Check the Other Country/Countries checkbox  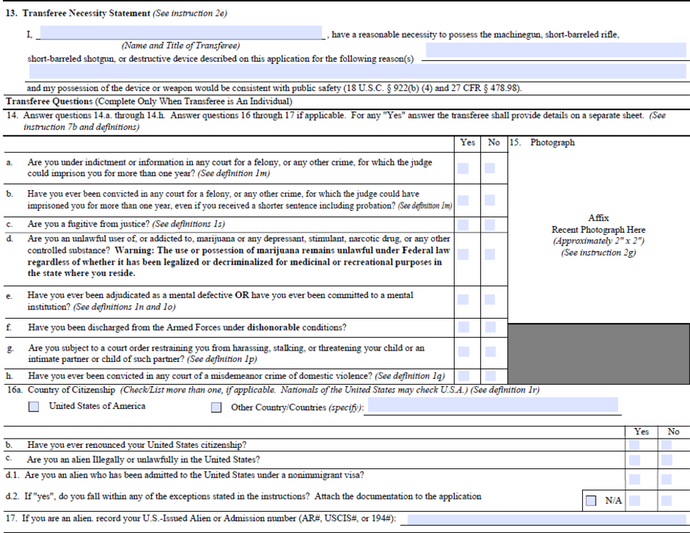point(216,407)
